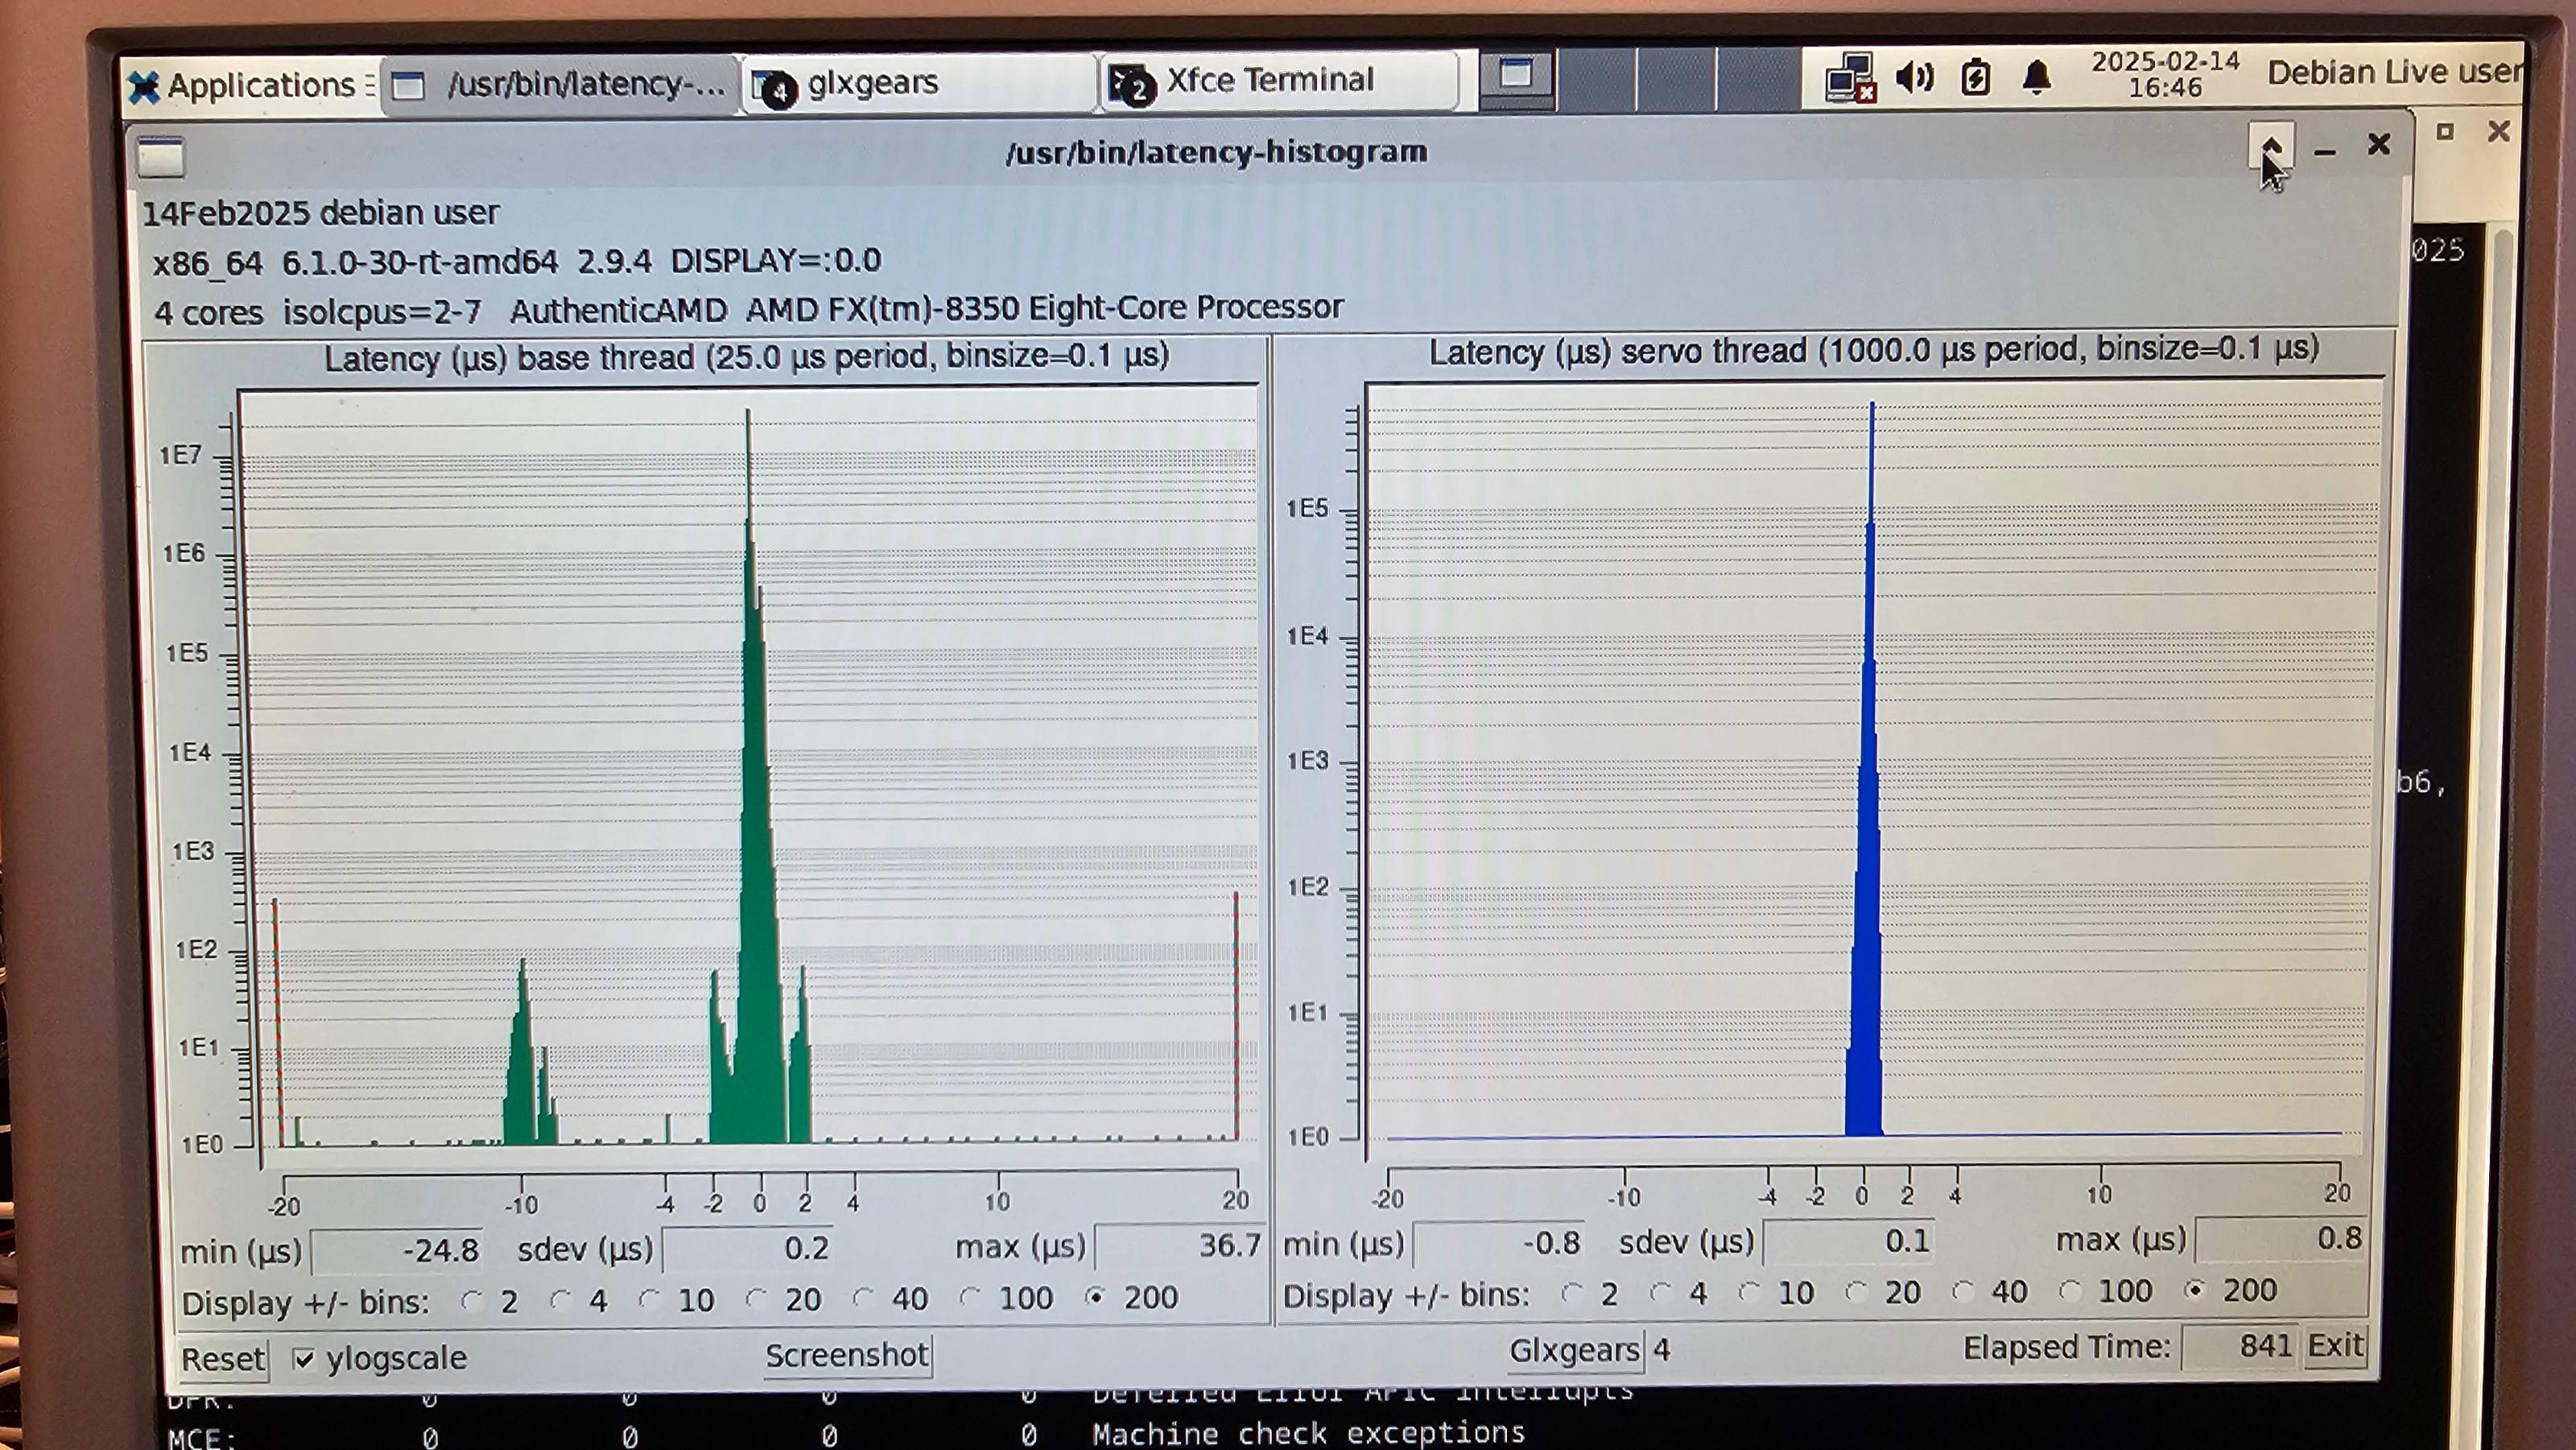Screen dimensions: 2576x1450
Task: Click the servo thread latency chart title
Action: (x=1873, y=350)
